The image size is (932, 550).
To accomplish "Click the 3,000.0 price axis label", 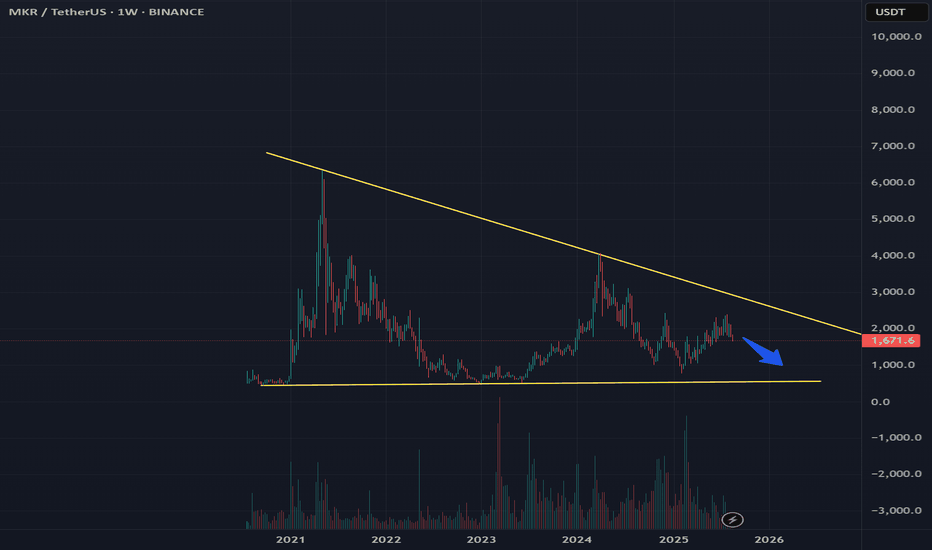I will coord(893,292).
